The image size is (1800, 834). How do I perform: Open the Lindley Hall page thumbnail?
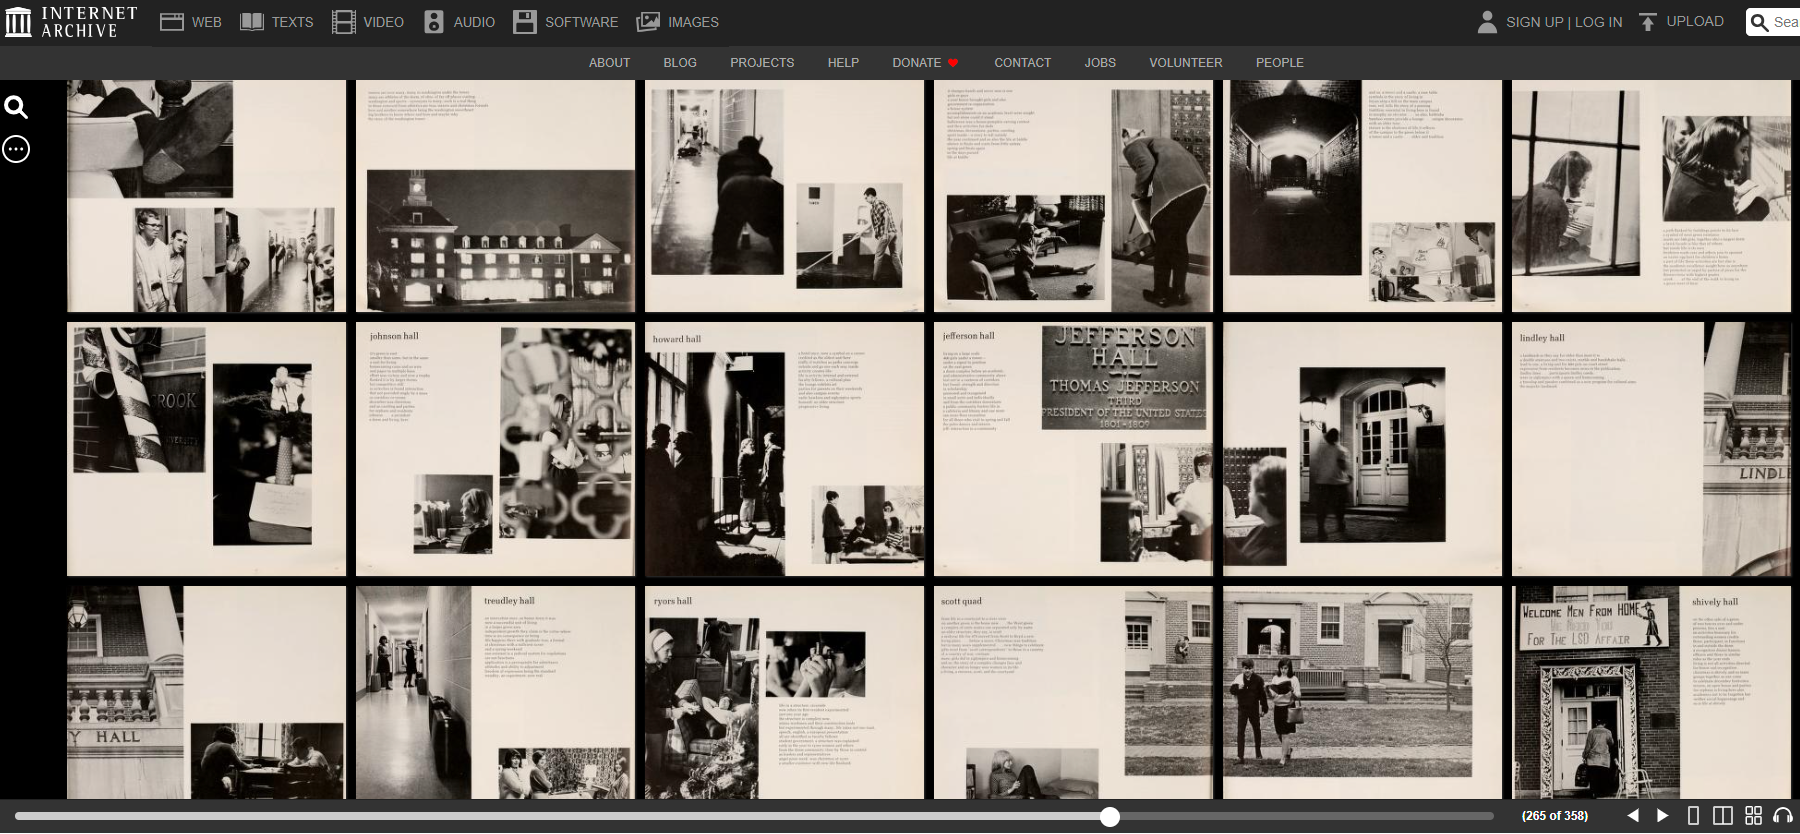point(1651,449)
